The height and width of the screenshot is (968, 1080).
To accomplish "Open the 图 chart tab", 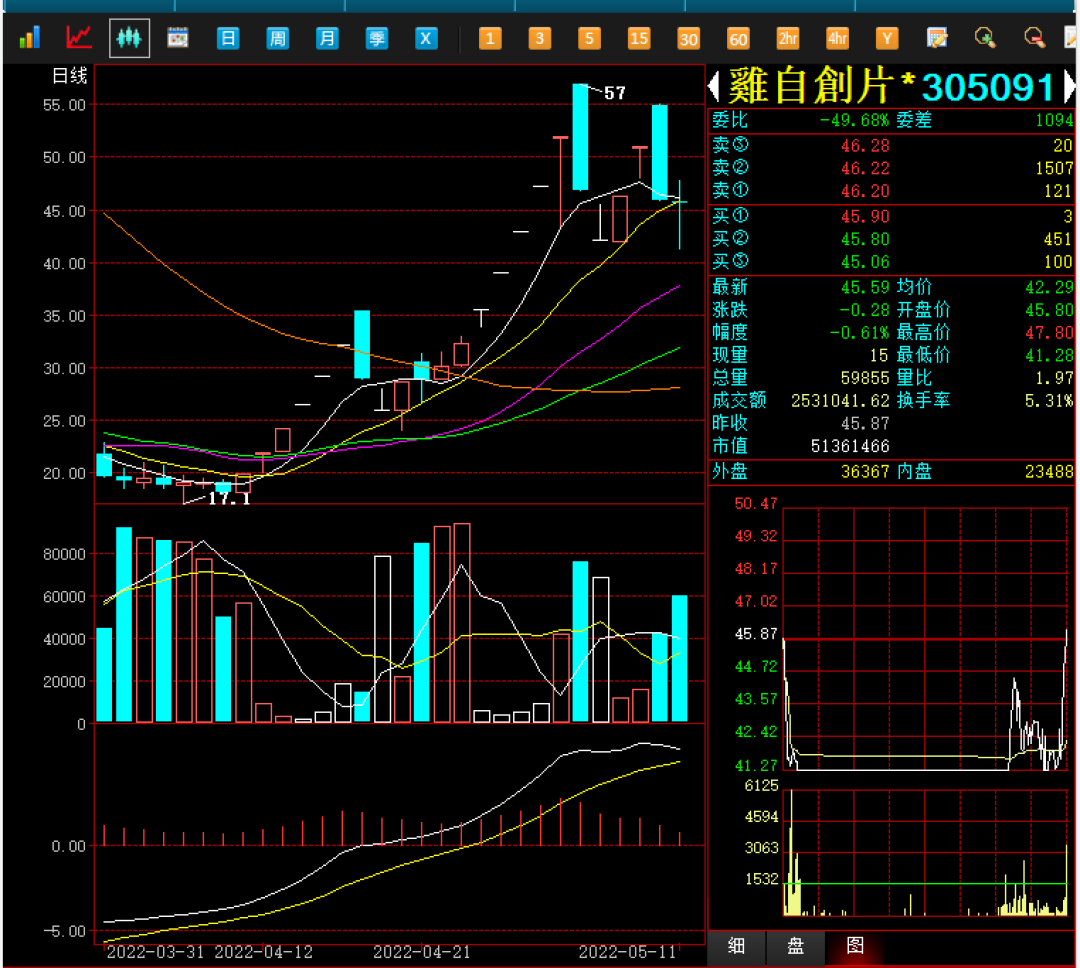I will click(x=855, y=946).
